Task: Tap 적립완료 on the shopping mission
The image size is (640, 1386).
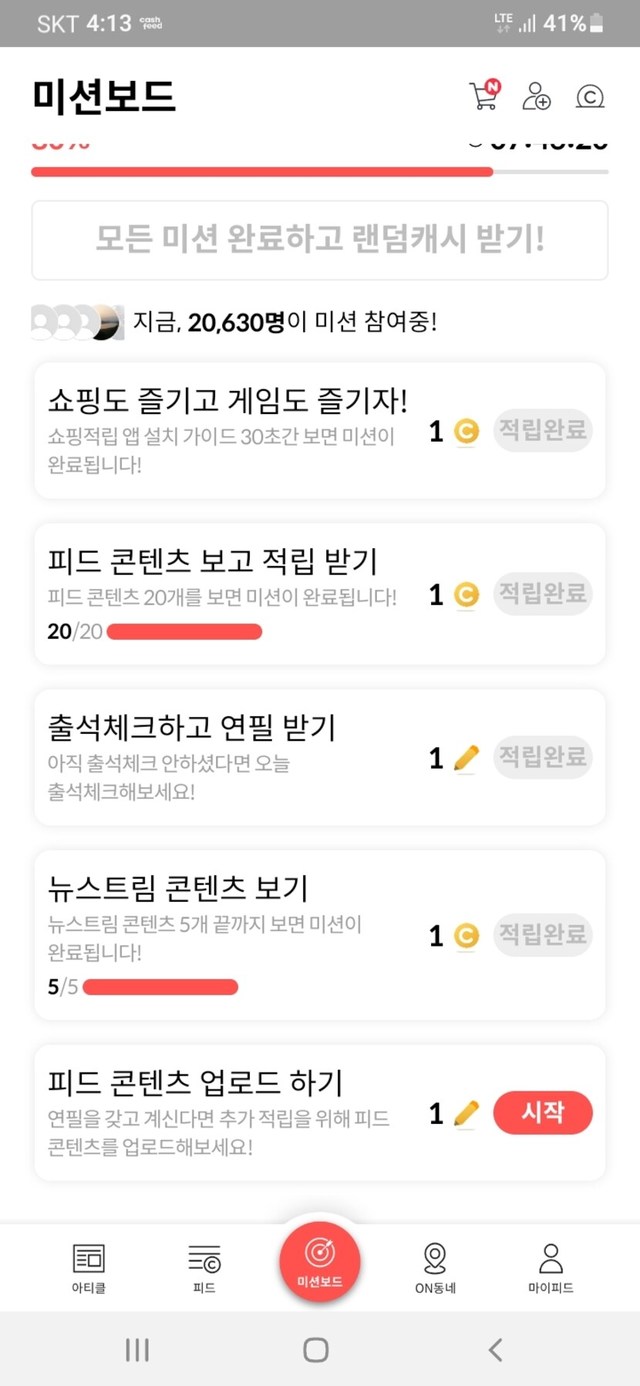Action: click(x=543, y=431)
